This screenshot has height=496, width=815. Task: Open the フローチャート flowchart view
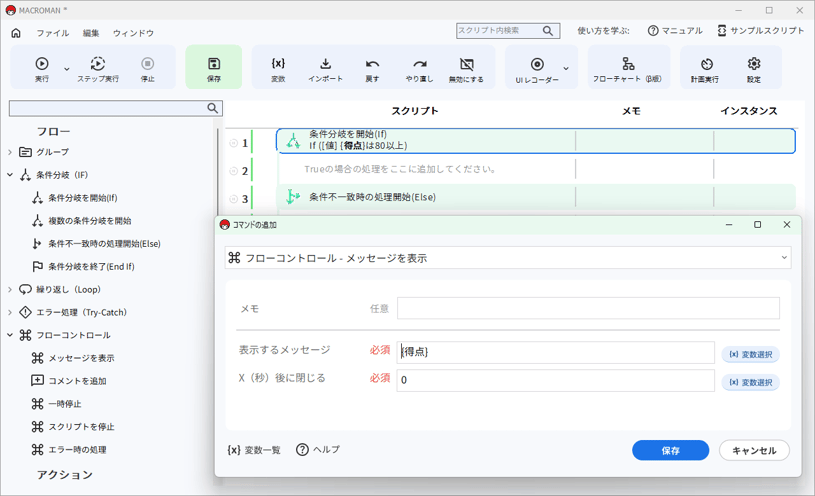[x=628, y=64]
